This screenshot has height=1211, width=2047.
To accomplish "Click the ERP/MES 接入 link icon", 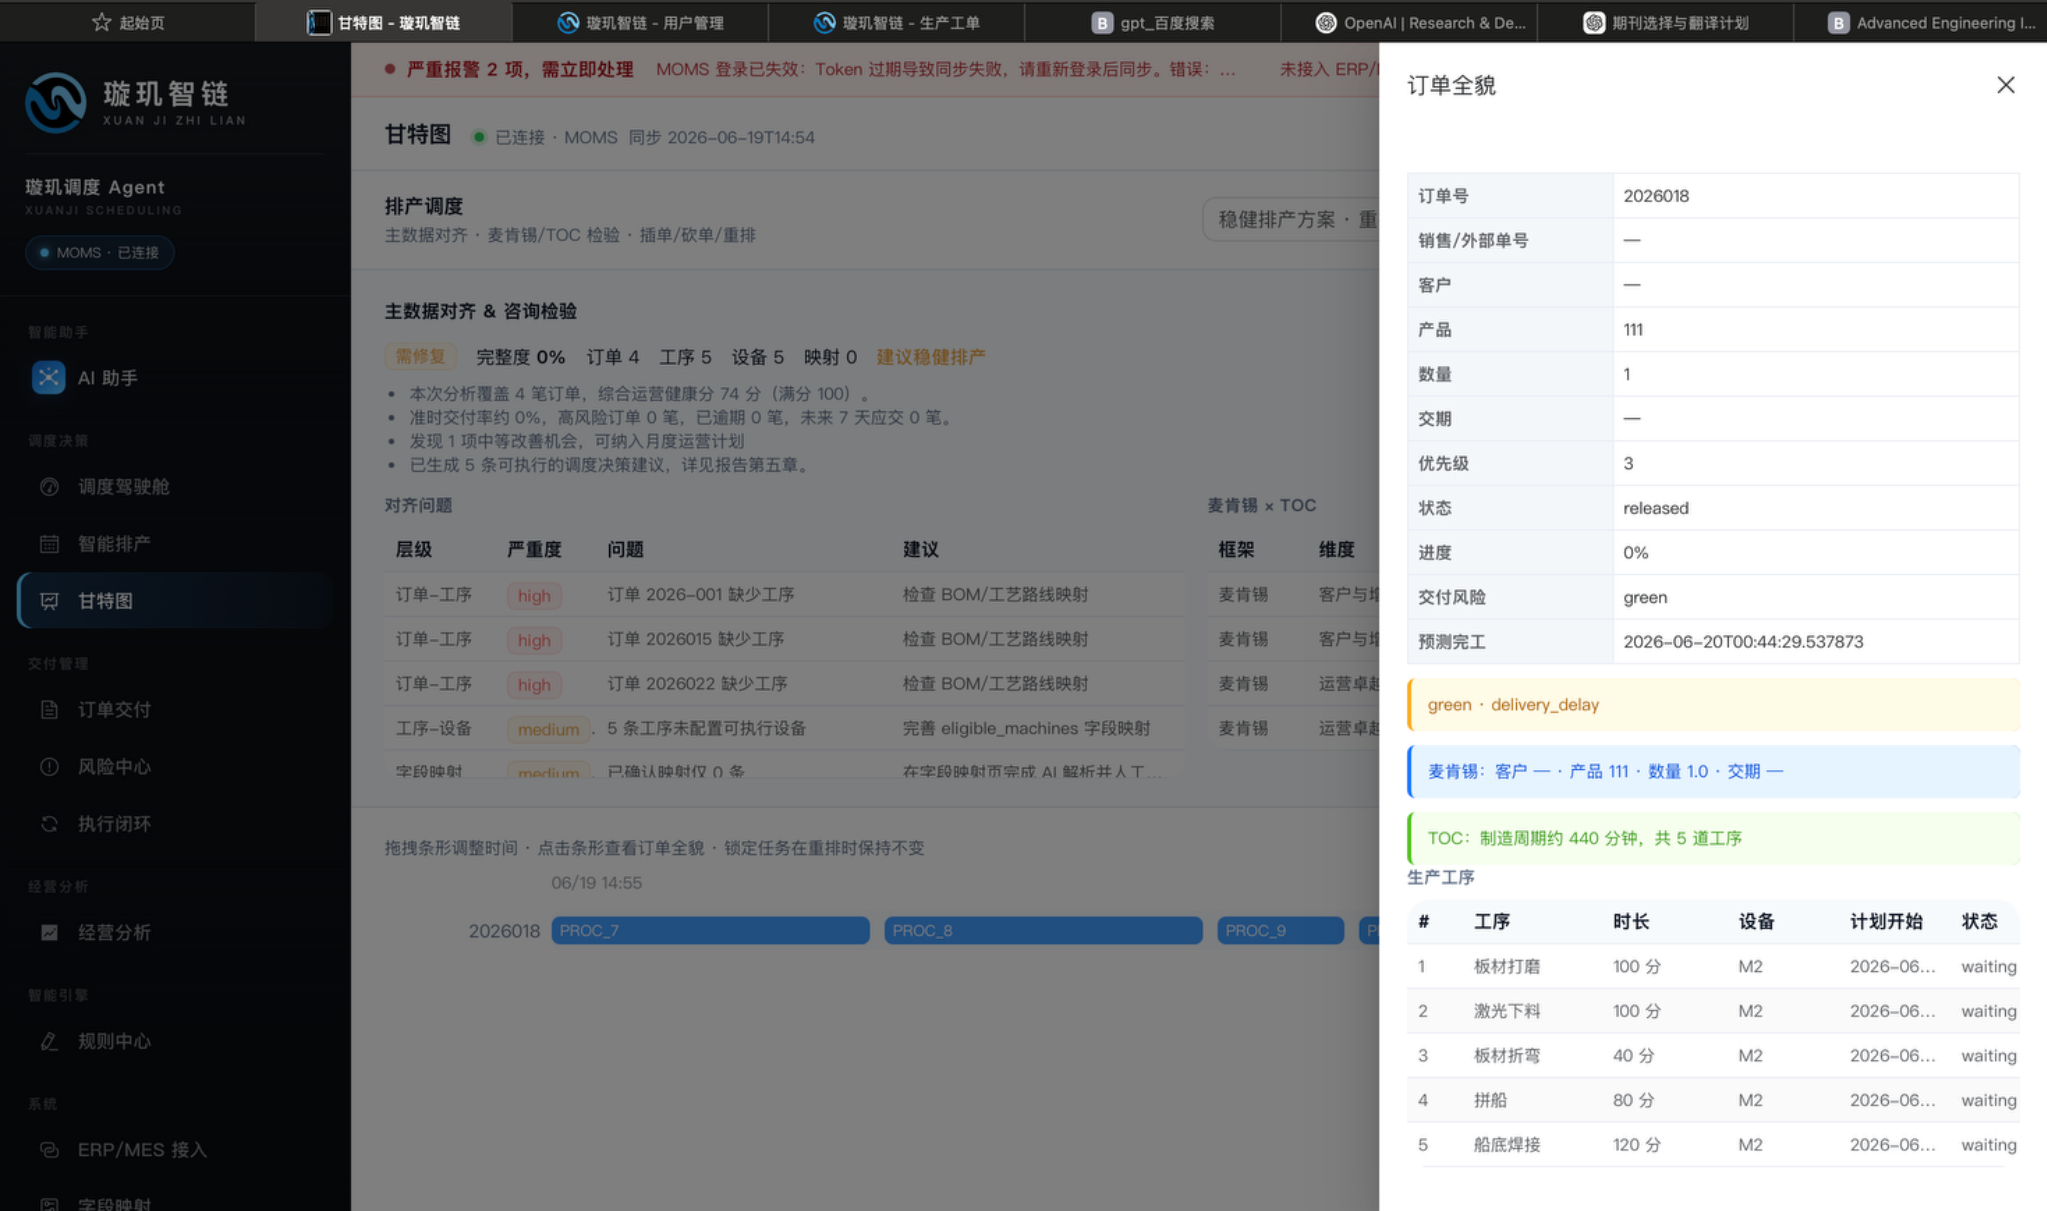I will [x=49, y=1150].
